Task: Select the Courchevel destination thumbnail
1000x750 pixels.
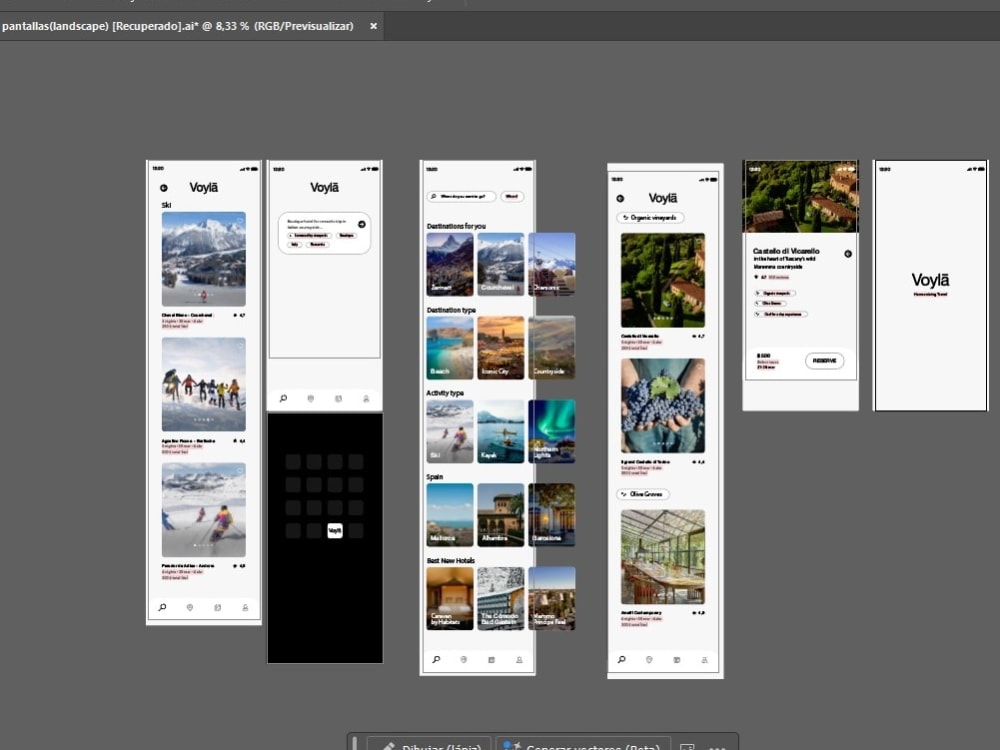Action: pos(501,264)
